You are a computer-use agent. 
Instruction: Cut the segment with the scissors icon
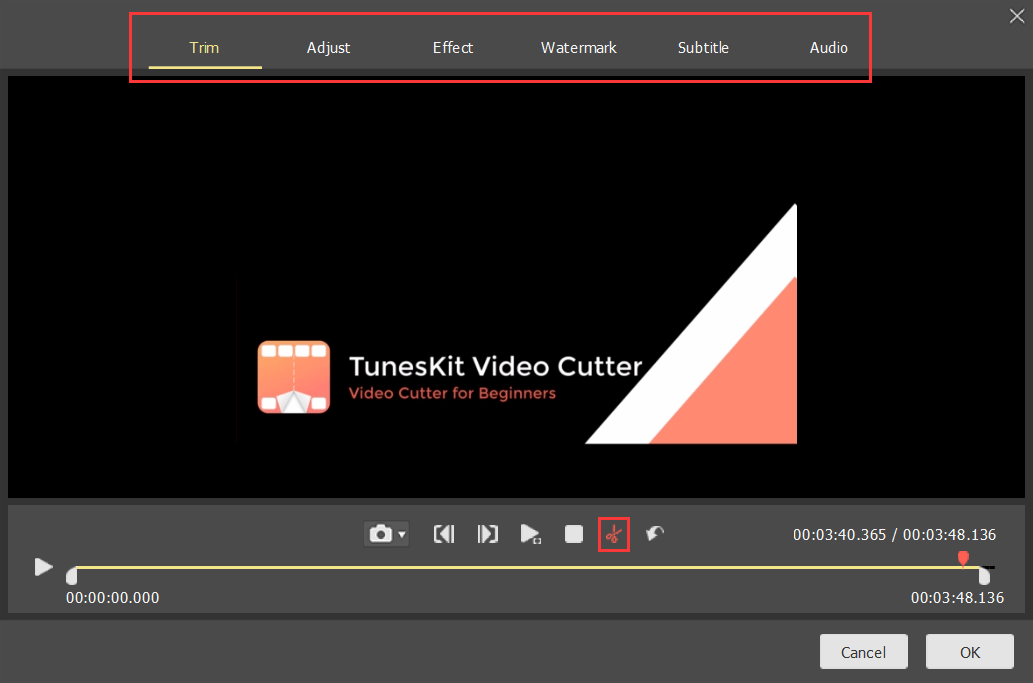click(613, 534)
